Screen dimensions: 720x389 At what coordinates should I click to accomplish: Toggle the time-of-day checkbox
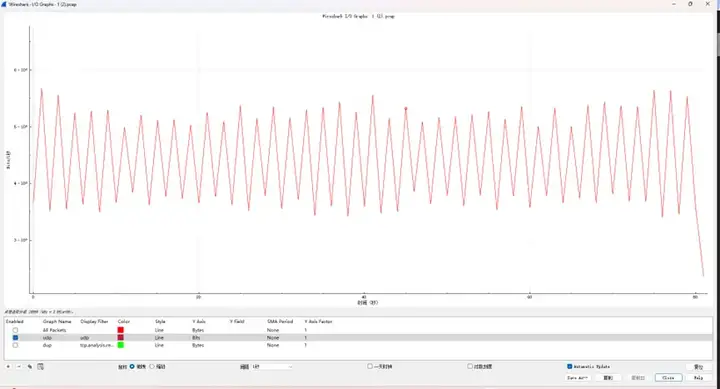(370, 366)
